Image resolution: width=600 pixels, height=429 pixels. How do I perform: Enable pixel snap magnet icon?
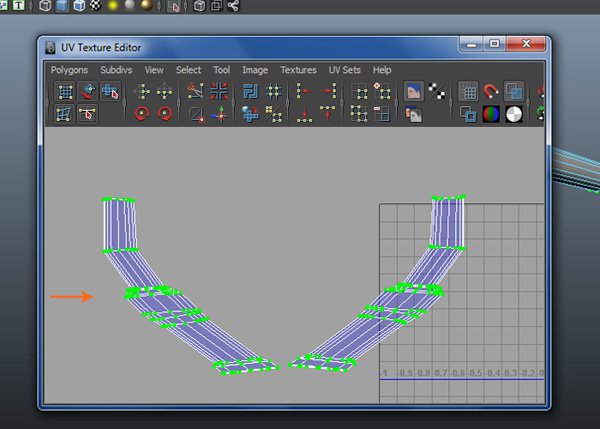[491, 91]
